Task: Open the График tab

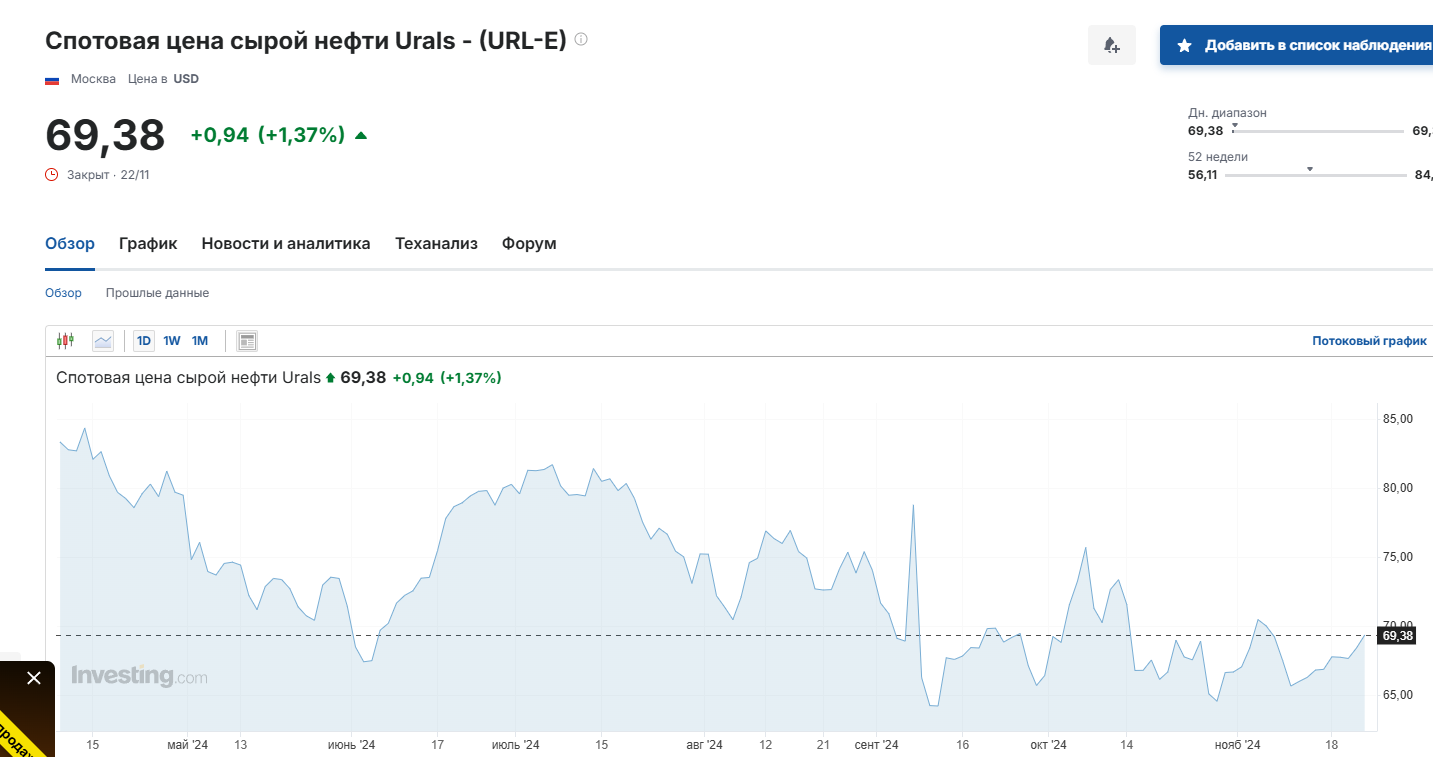Action: (x=148, y=243)
